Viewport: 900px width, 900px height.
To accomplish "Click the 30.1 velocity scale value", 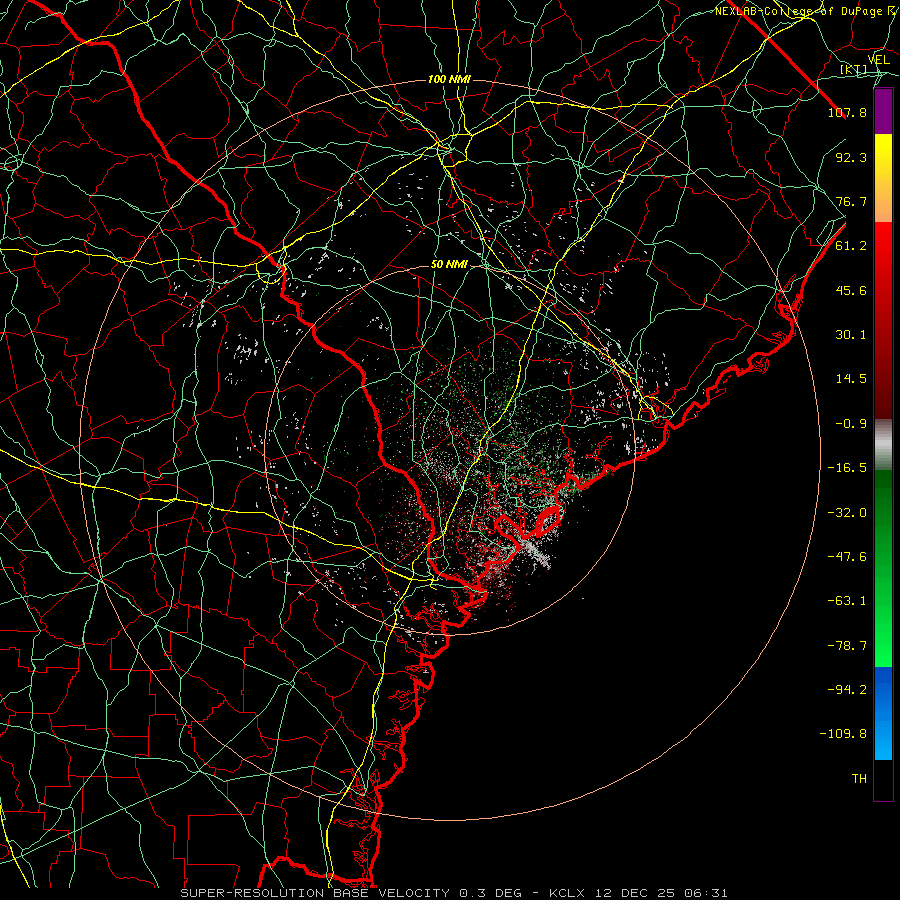I will coord(851,335).
